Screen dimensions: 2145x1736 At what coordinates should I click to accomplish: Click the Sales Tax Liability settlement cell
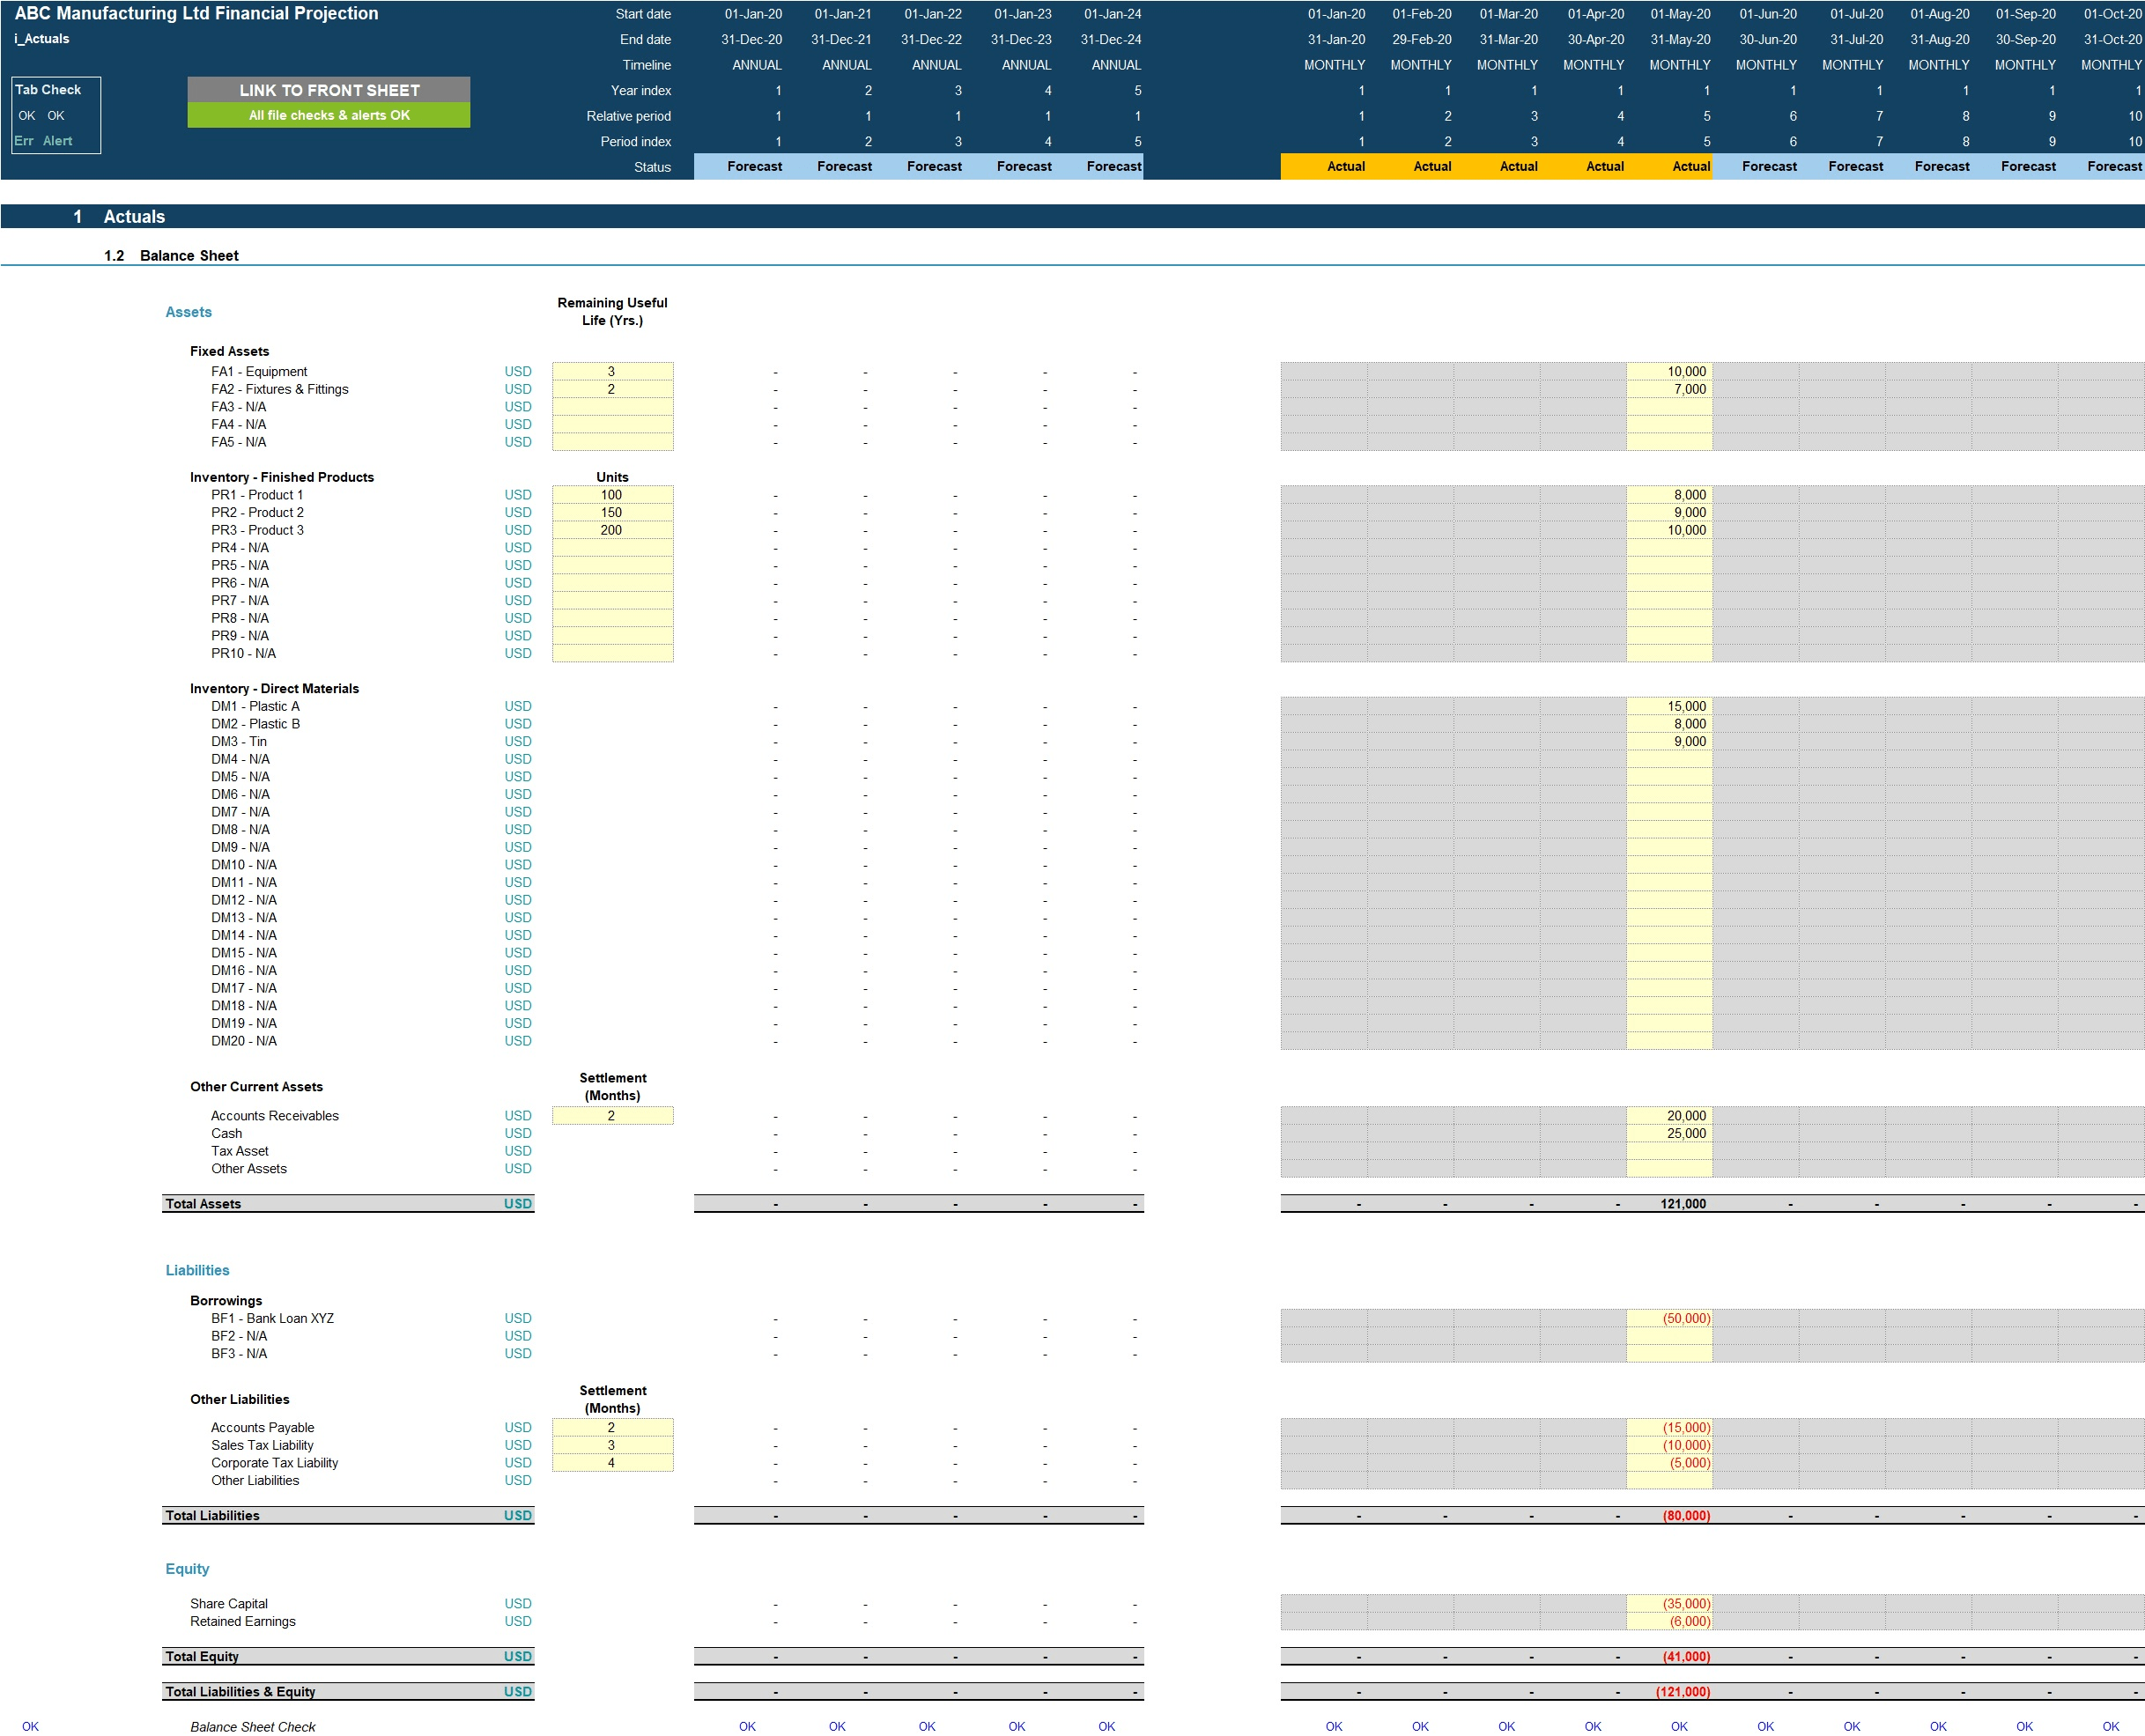(x=612, y=1444)
